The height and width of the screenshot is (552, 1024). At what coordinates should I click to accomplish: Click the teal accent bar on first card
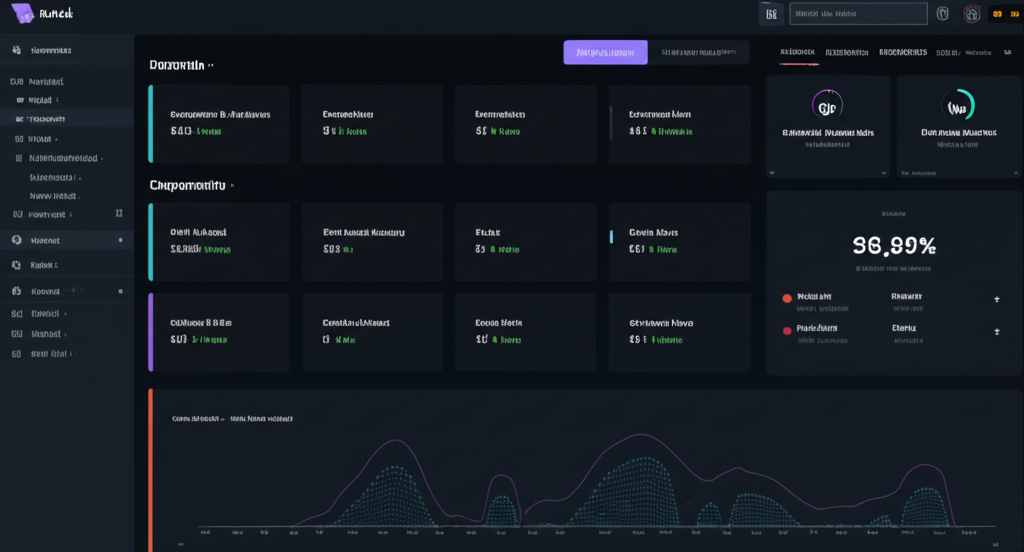tap(151, 124)
